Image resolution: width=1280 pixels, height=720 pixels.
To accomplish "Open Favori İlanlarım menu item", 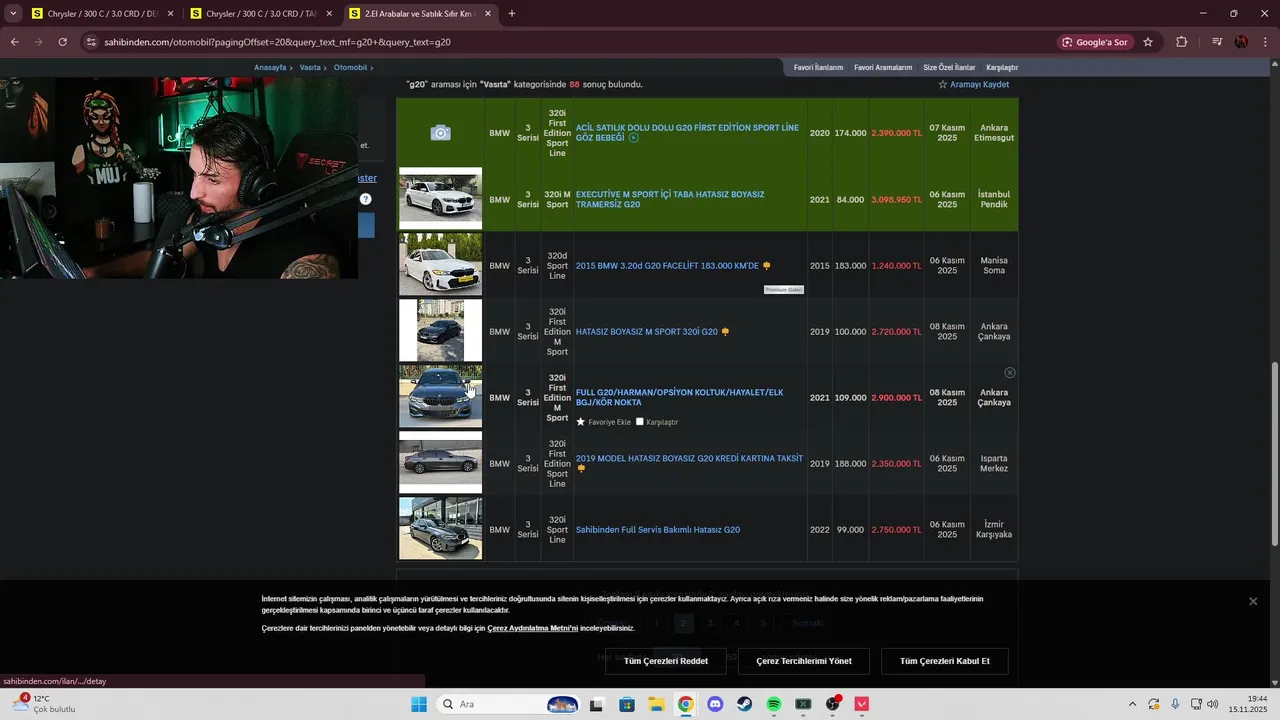I will click(818, 67).
